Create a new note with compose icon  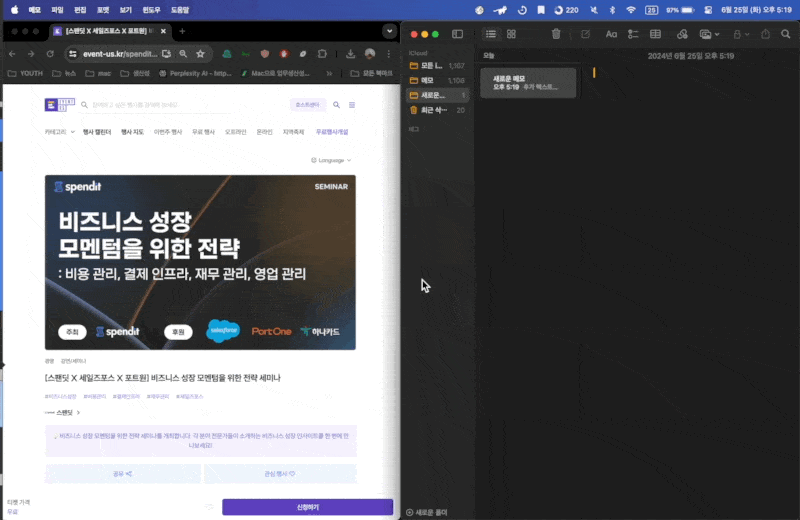coord(585,34)
